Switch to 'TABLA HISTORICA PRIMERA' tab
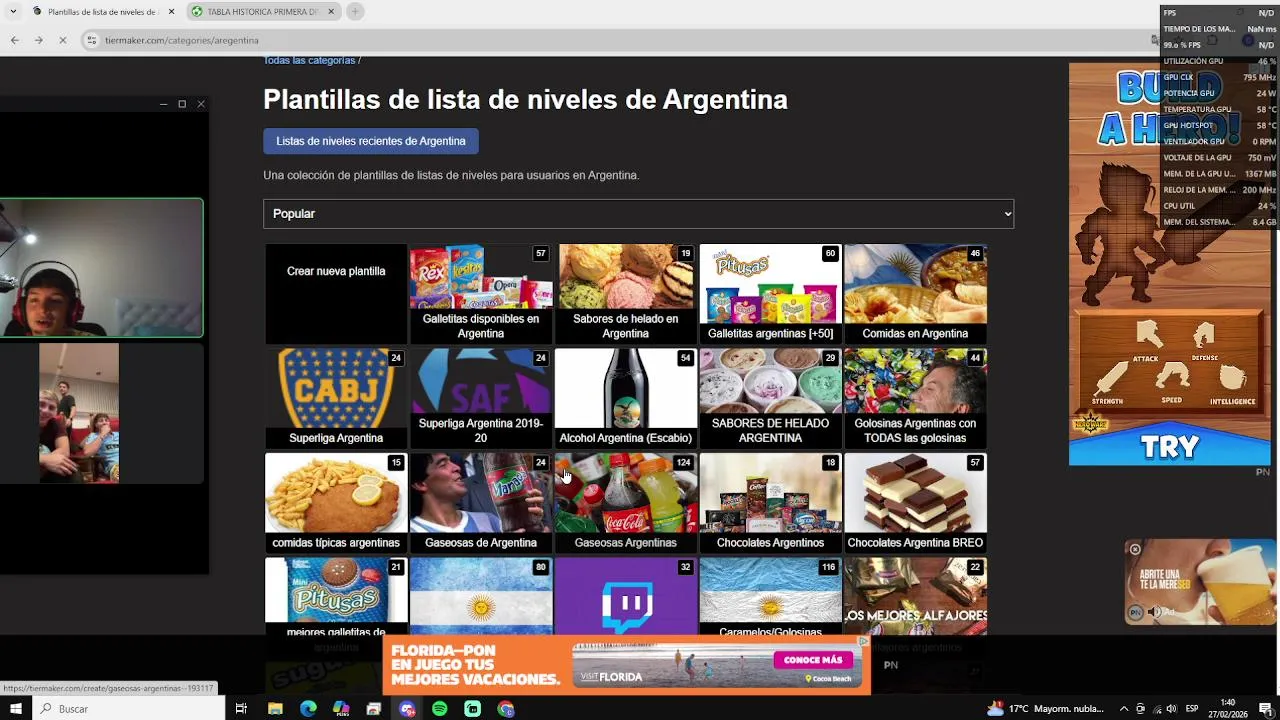Image resolution: width=1280 pixels, height=720 pixels. [x=262, y=11]
